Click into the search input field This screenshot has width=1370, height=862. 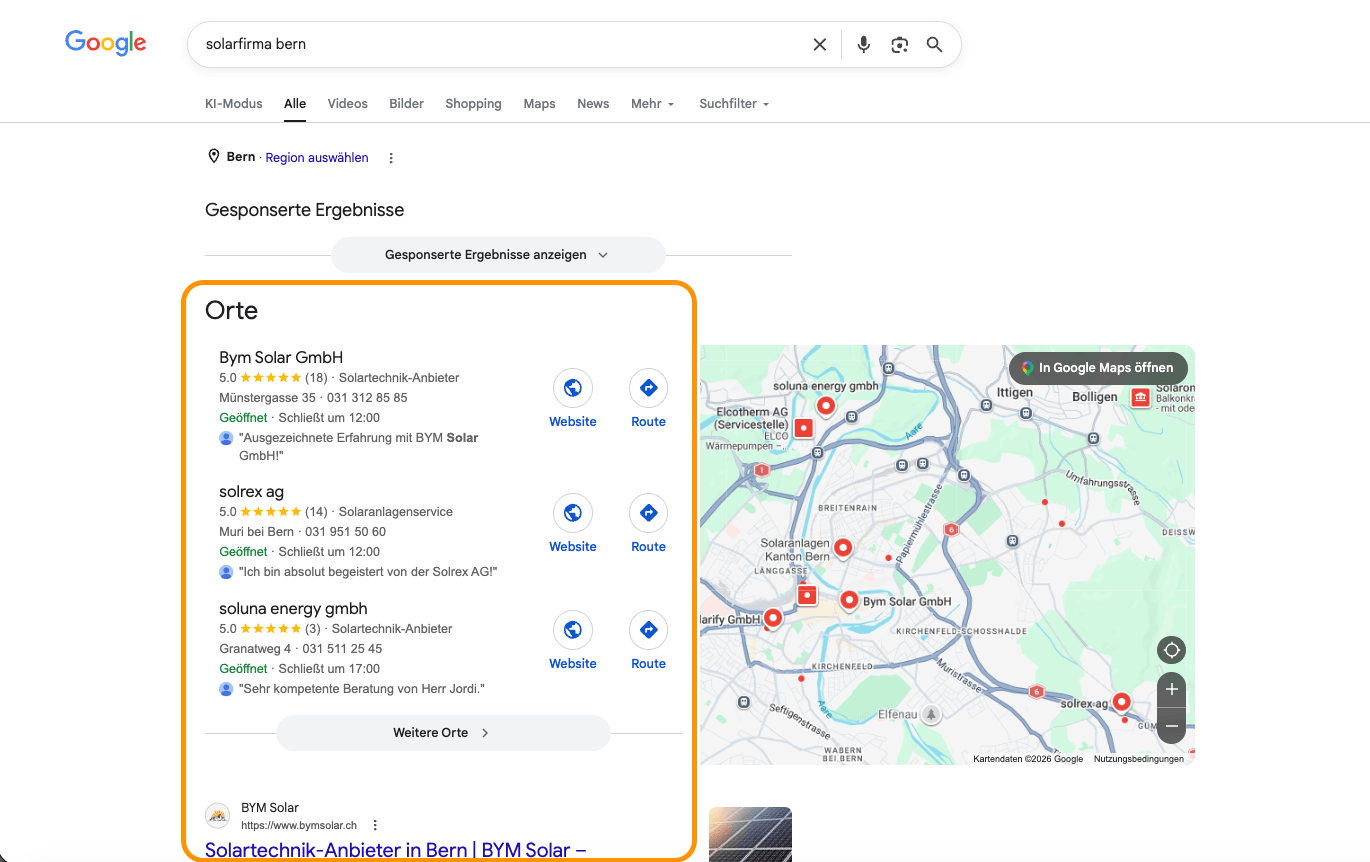point(500,44)
